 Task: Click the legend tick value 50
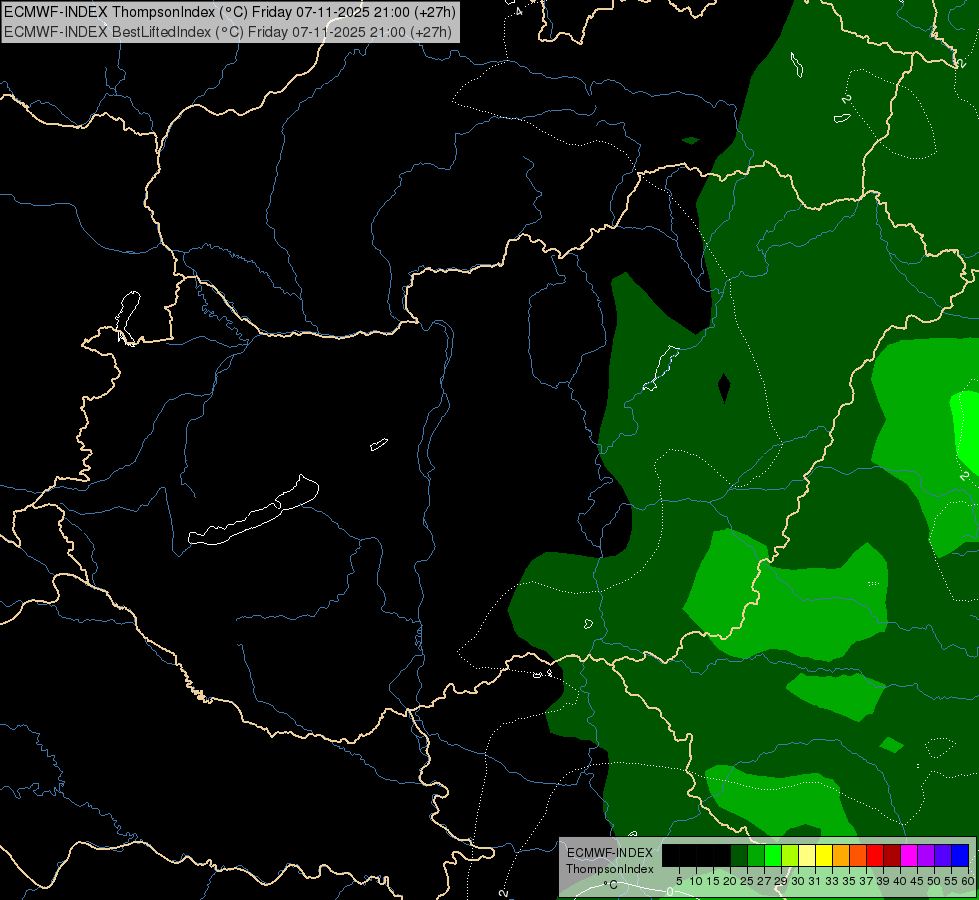click(x=933, y=881)
